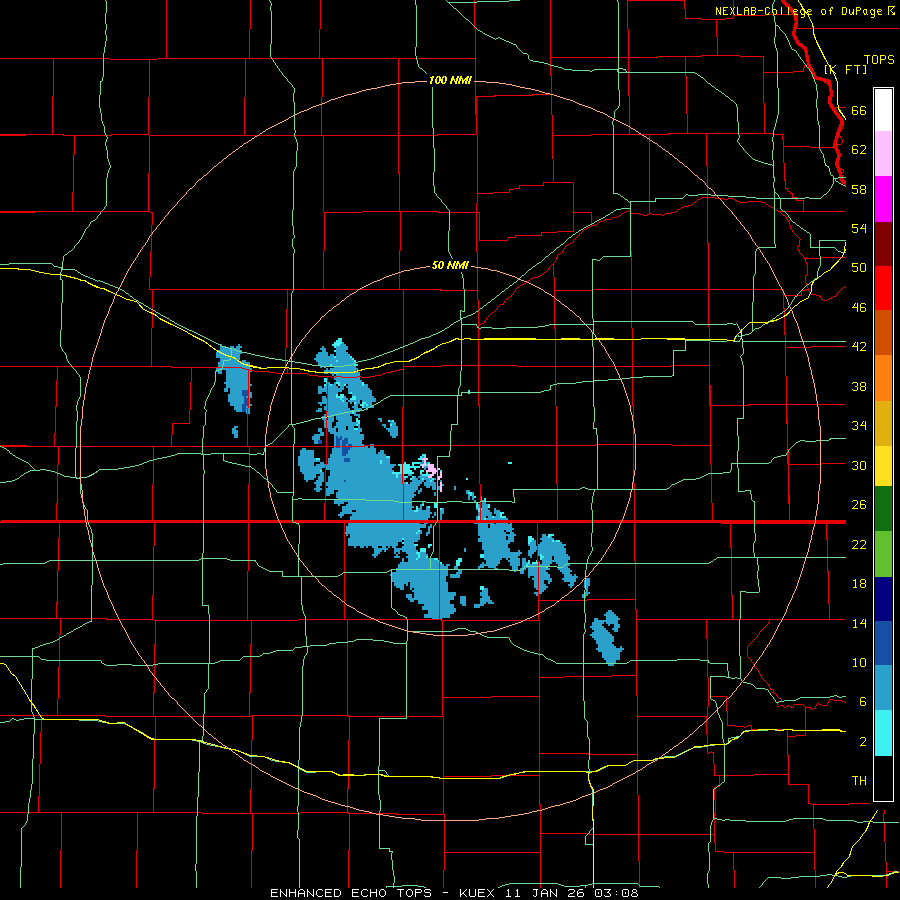Click the ENHANCED ECHO TOPS caption

click(x=351, y=893)
